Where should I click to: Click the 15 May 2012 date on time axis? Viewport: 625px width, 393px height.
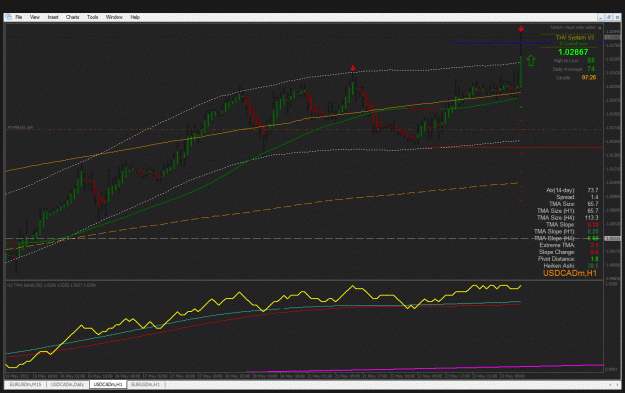(18, 376)
